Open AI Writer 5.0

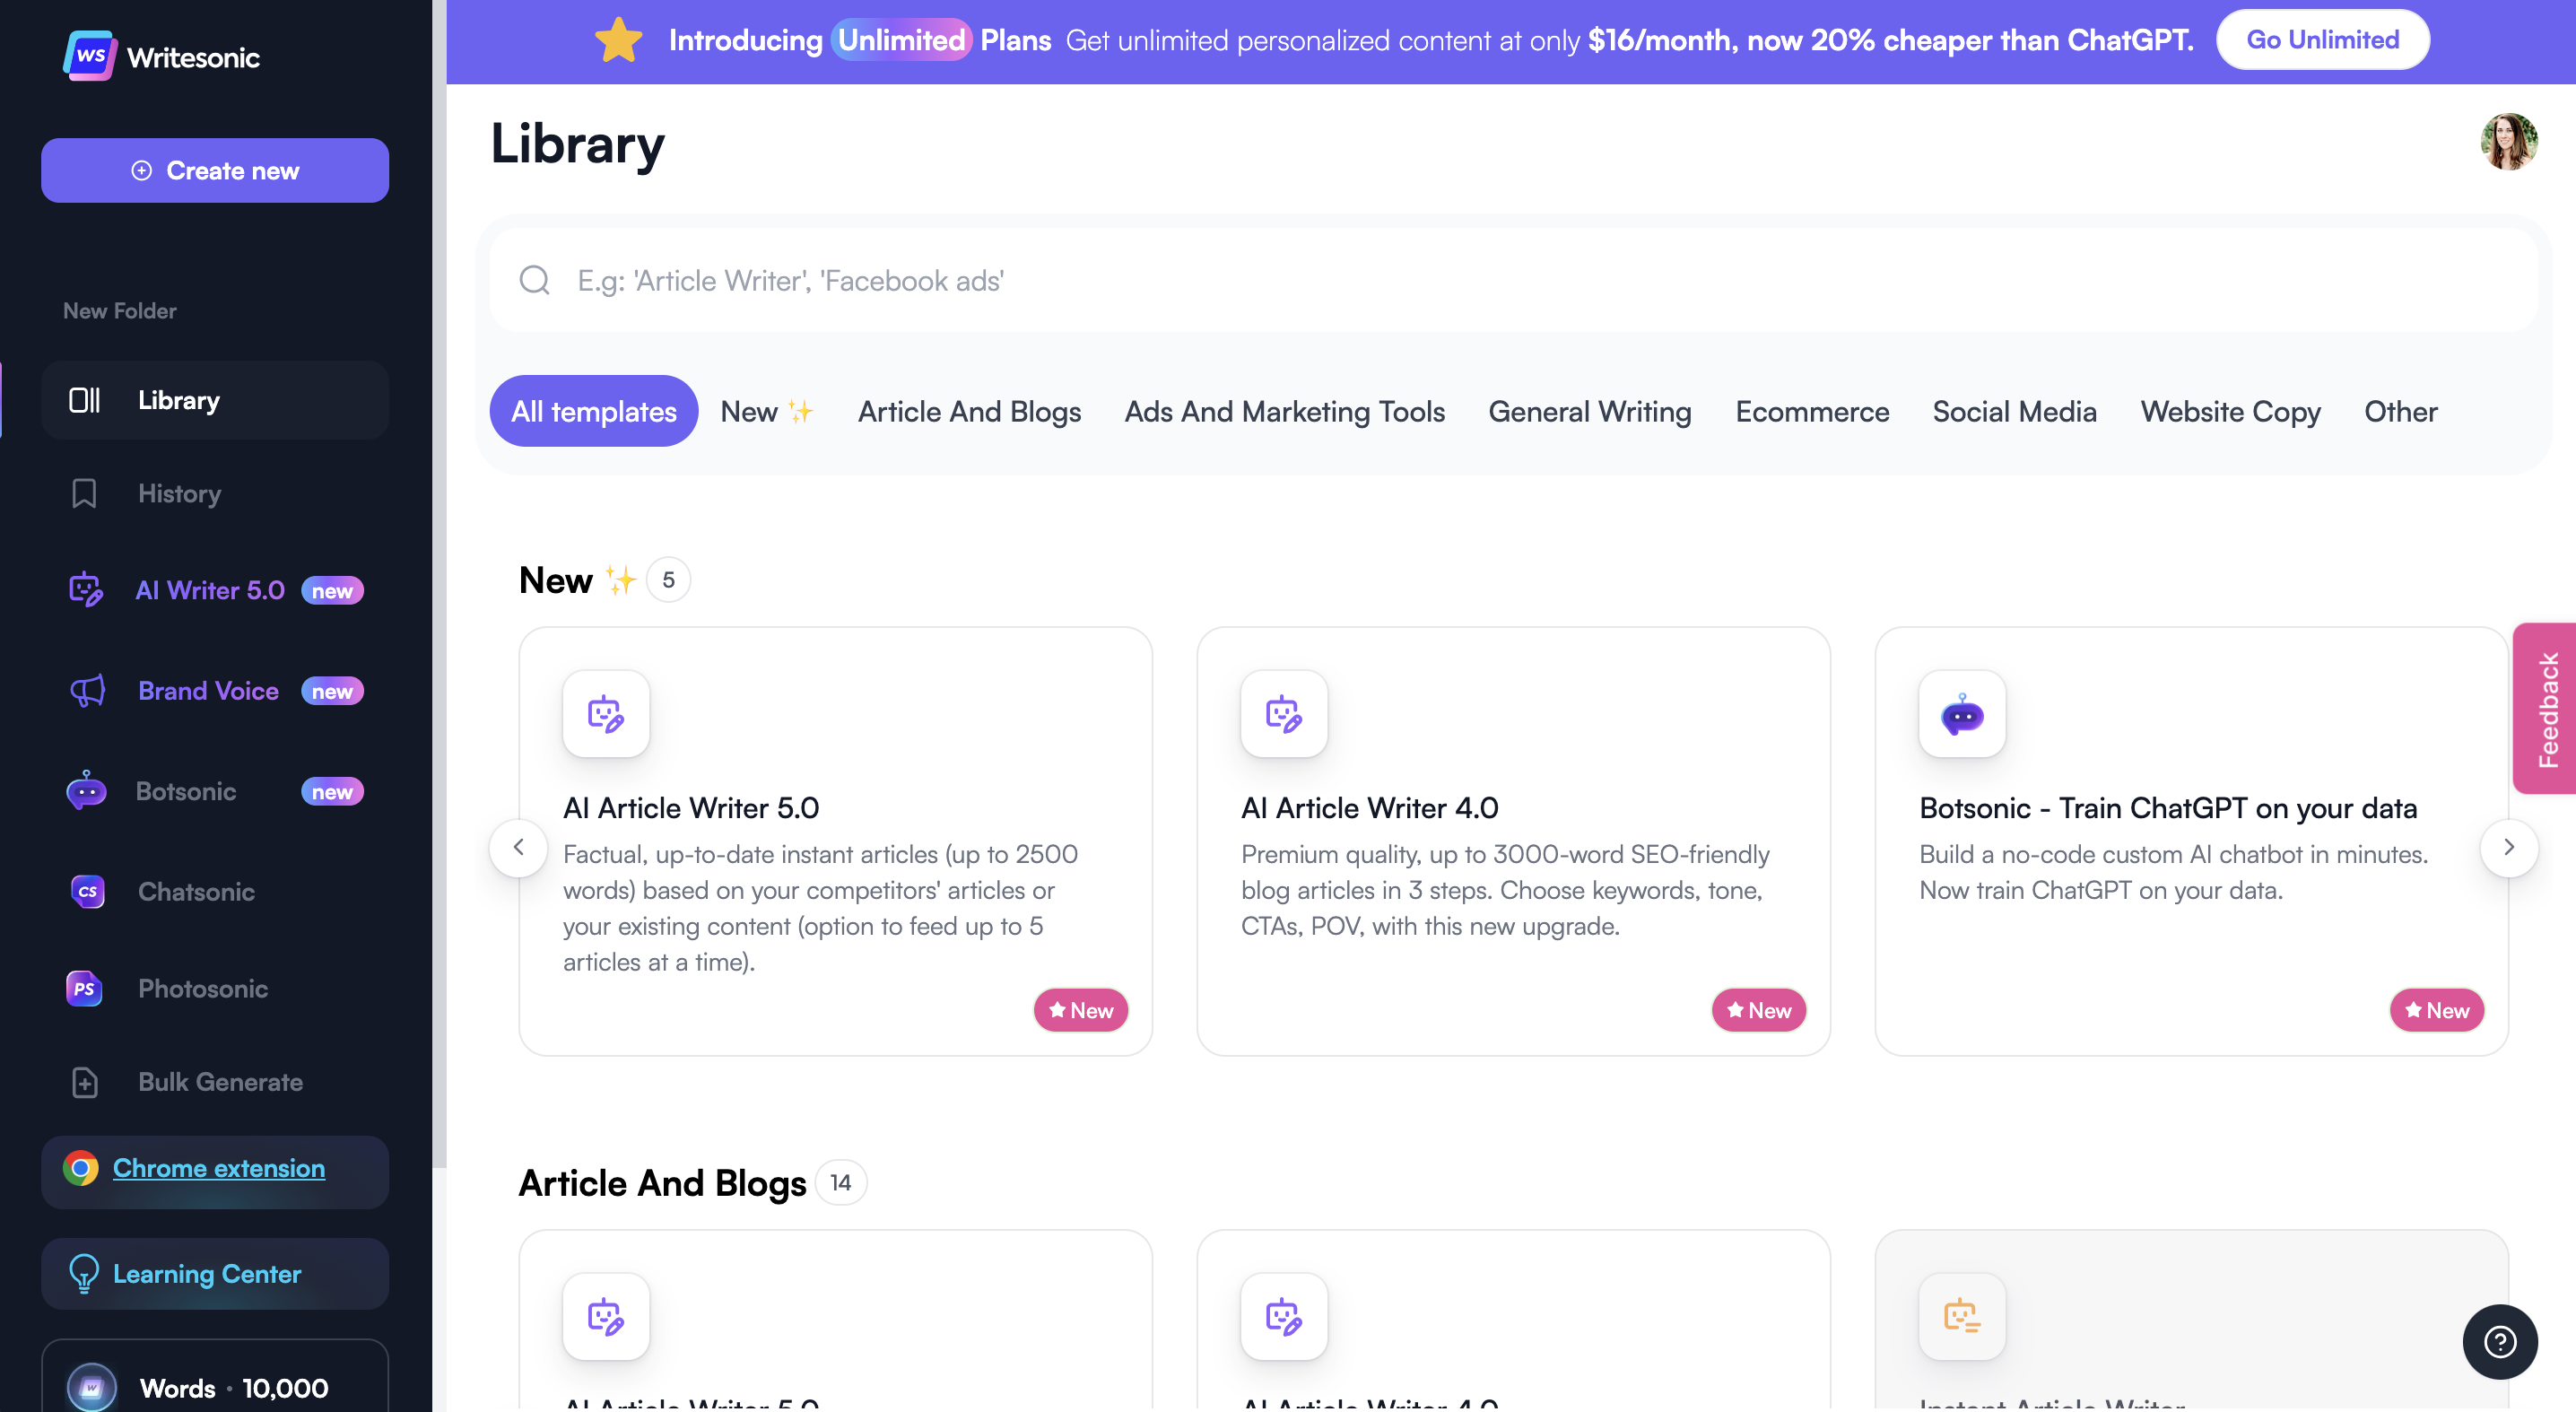coord(209,590)
